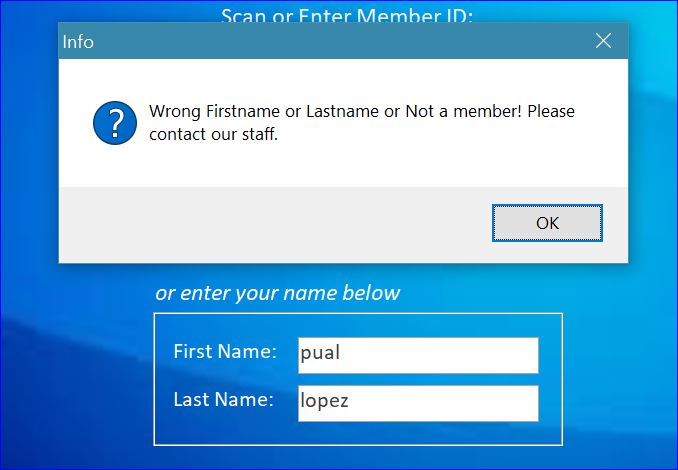The image size is (678, 470).
Task: Focus the First Name input field
Action: pyautogui.click(x=418, y=355)
